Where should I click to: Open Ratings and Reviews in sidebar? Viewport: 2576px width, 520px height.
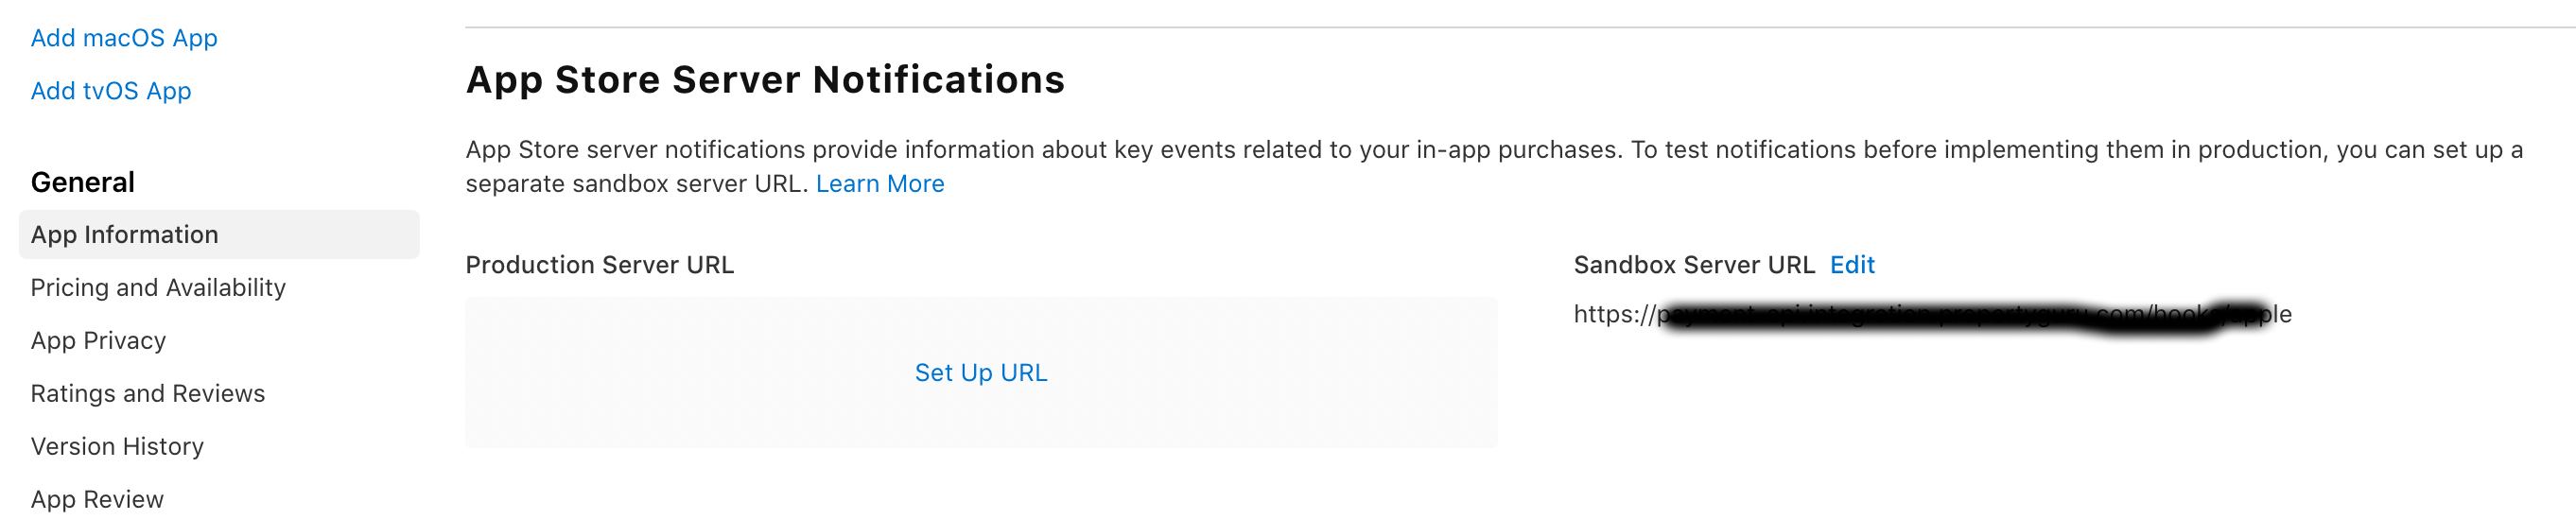point(148,394)
